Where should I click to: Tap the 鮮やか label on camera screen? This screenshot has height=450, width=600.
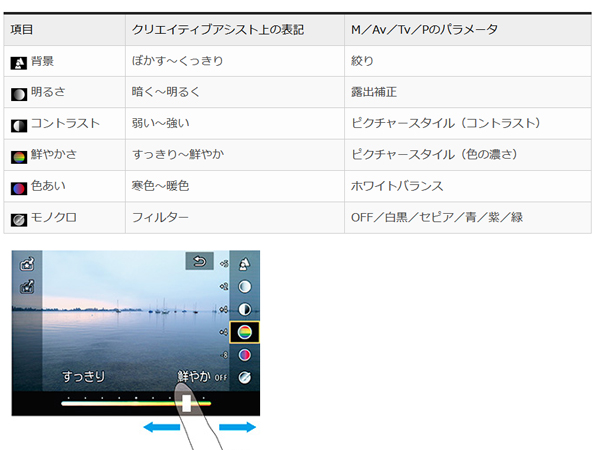click(194, 377)
